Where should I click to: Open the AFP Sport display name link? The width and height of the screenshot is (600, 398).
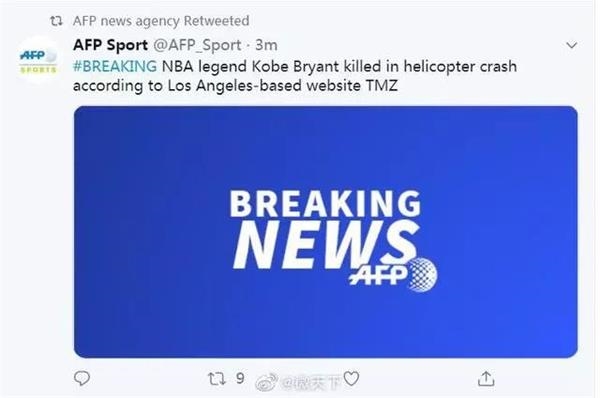(x=110, y=45)
